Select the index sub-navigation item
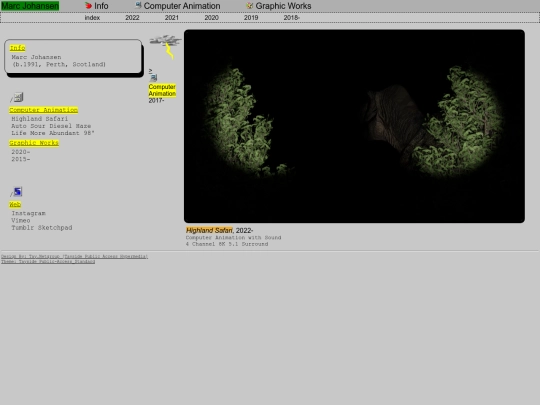 [92, 18]
